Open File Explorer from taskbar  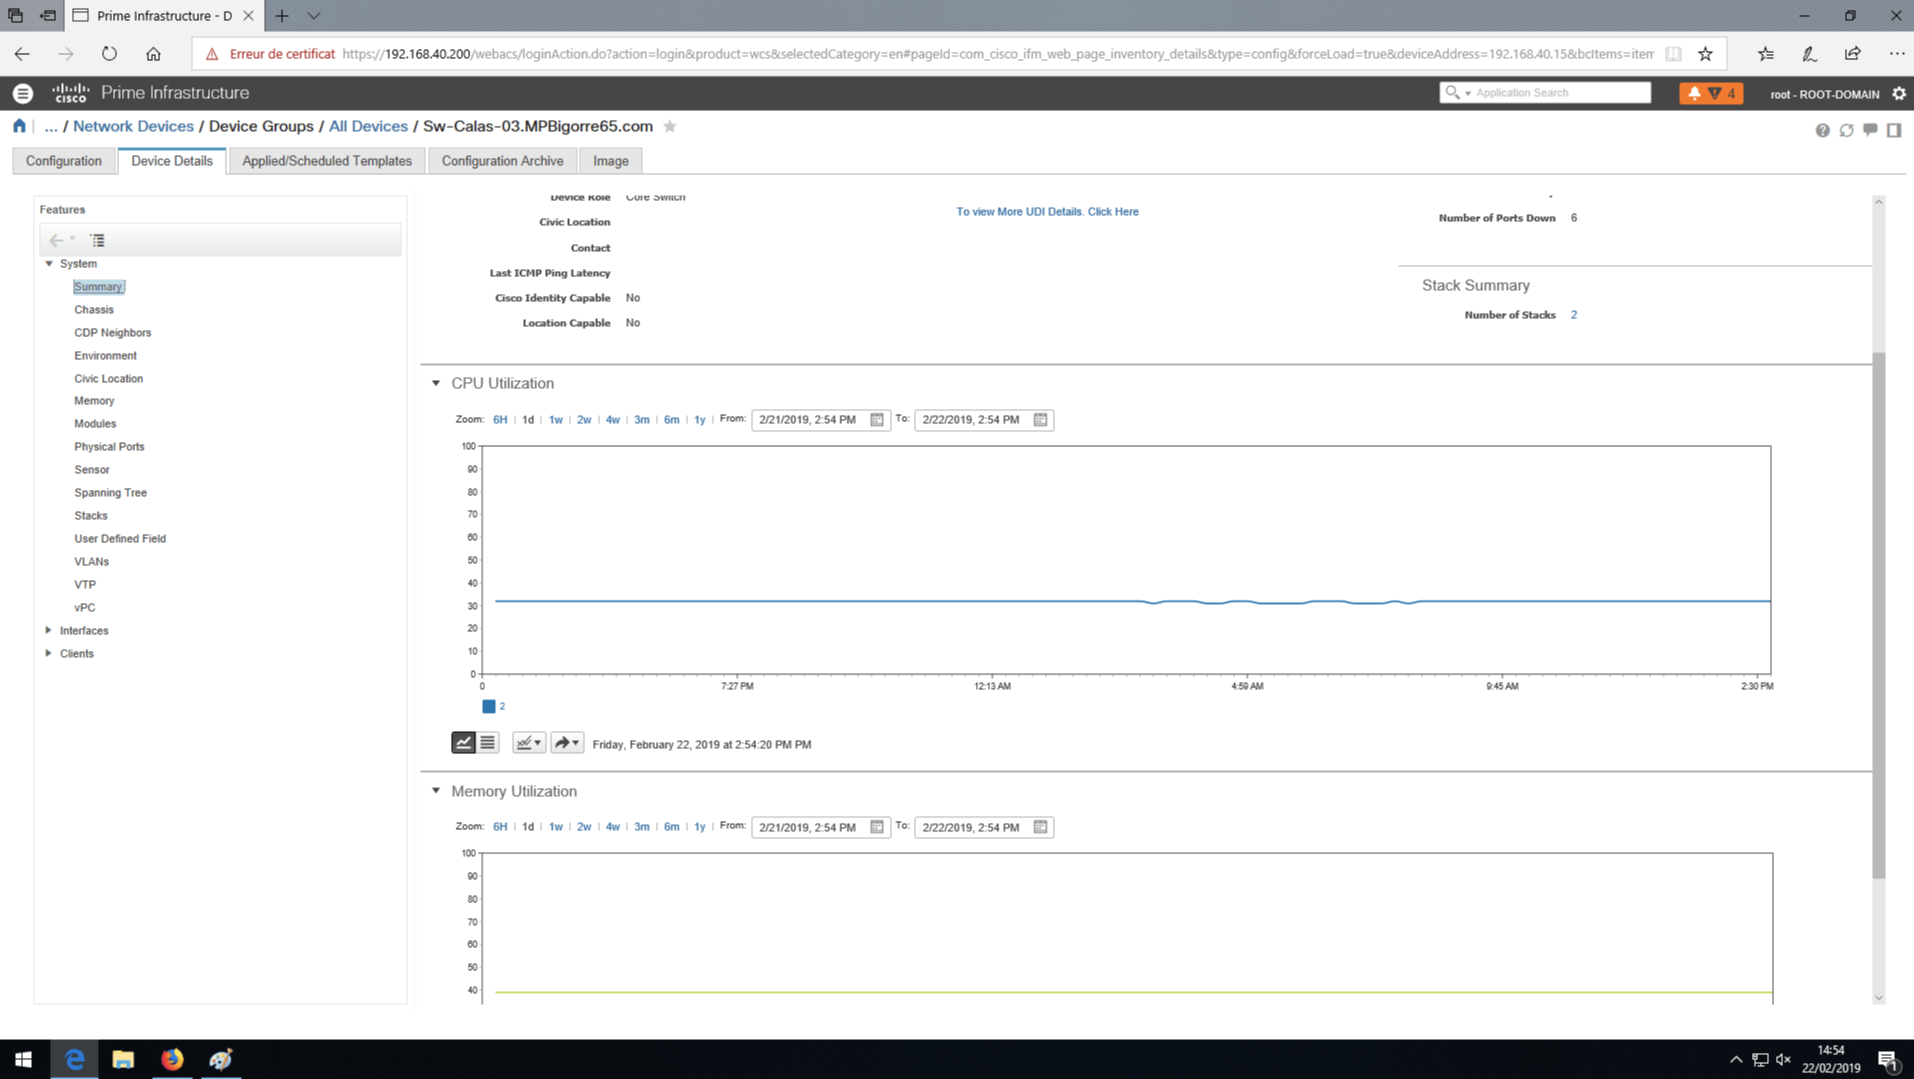point(123,1059)
